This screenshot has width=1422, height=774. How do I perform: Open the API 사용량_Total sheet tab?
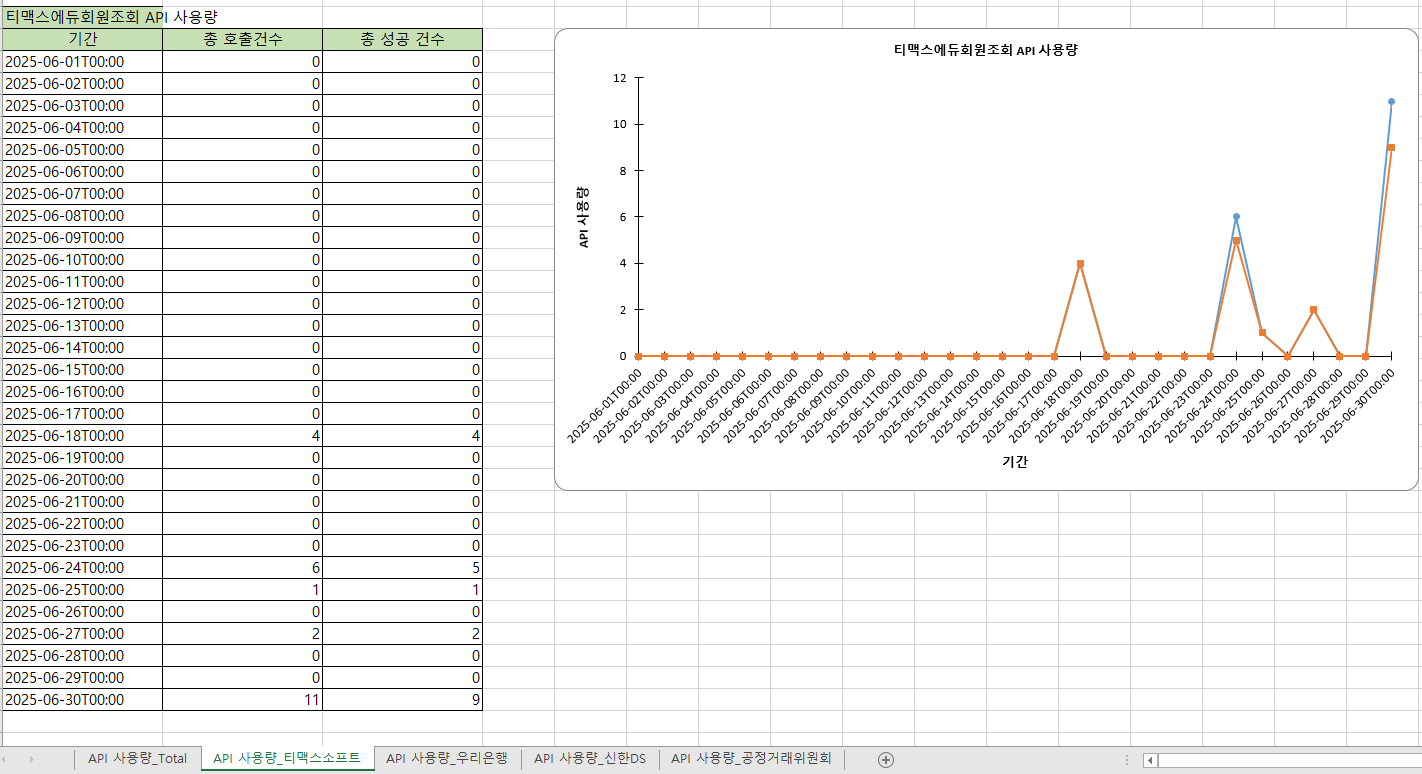tap(137, 759)
